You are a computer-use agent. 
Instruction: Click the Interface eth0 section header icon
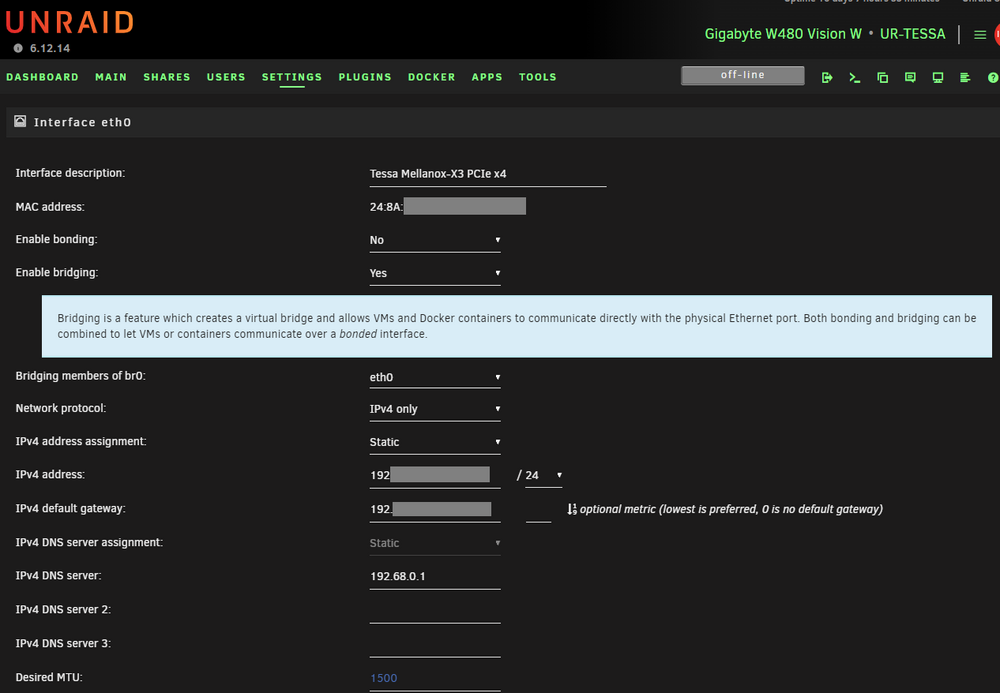click(20, 121)
